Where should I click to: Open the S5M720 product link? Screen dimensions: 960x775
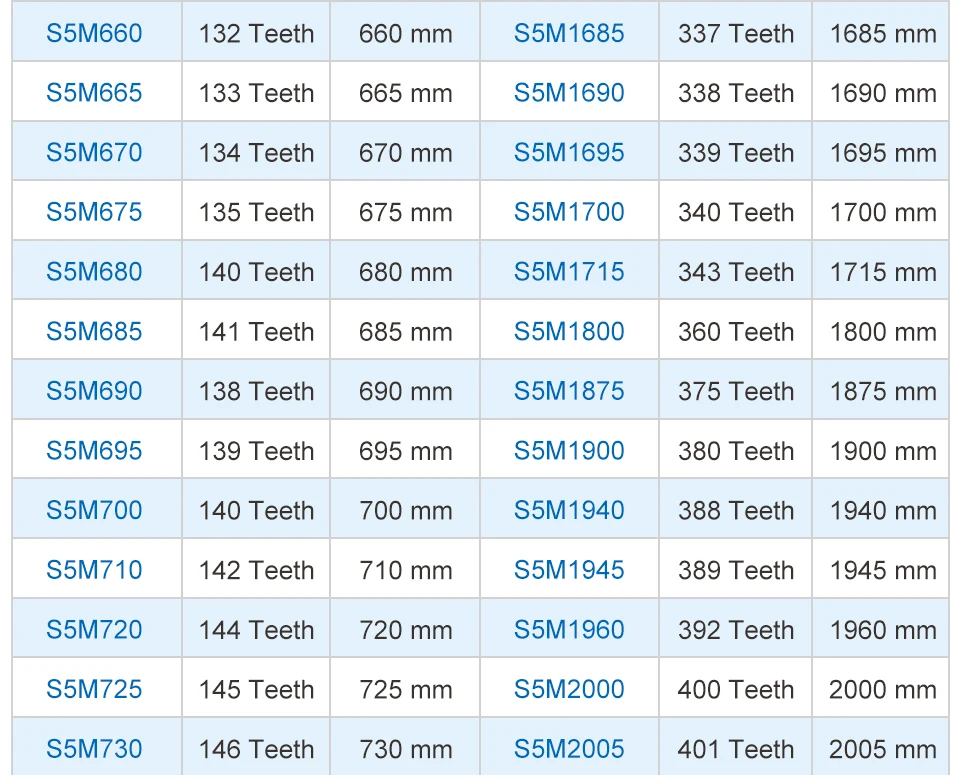click(94, 629)
